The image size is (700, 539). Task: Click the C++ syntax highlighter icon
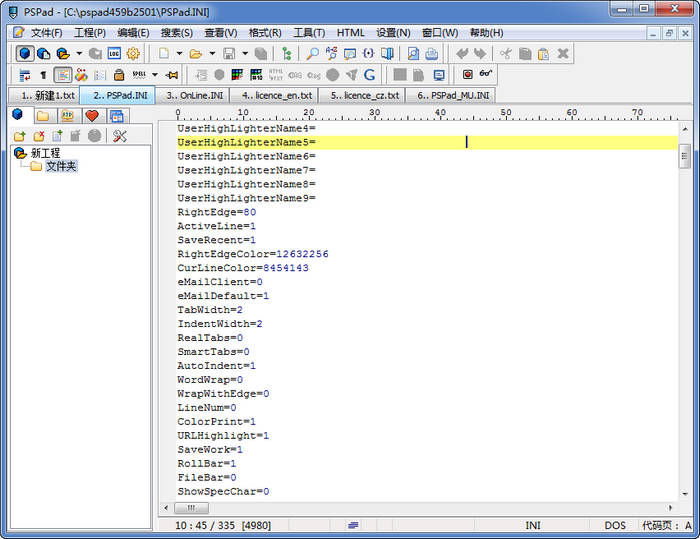point(81,75)
